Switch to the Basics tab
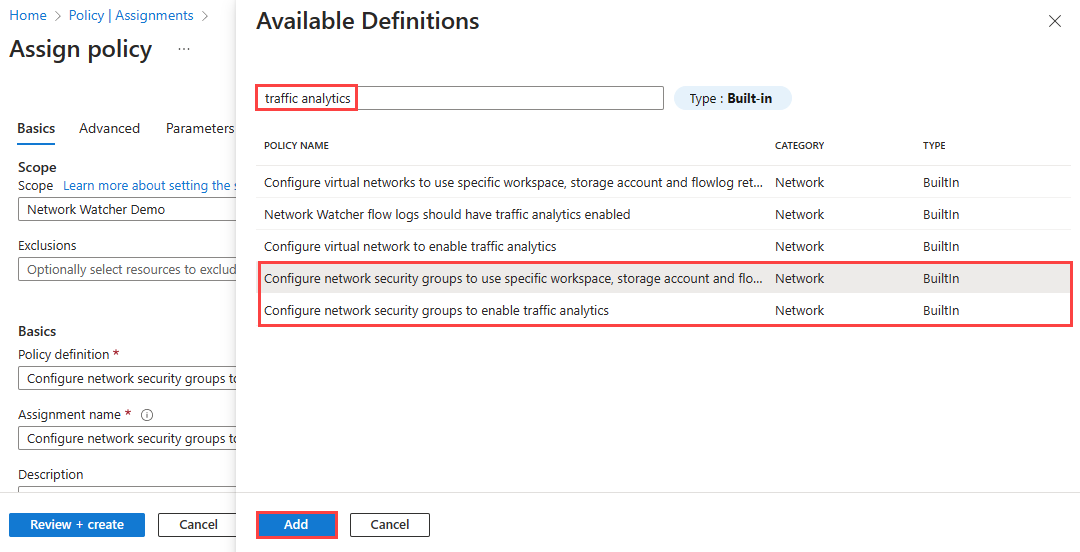 [36, 128]
